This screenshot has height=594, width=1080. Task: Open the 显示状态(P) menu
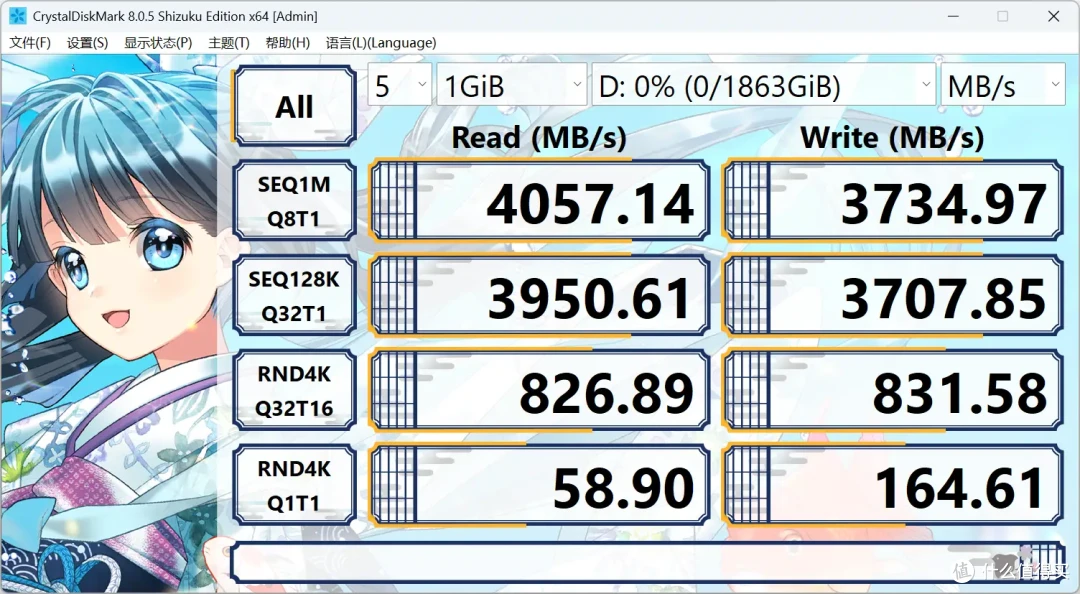158,43
